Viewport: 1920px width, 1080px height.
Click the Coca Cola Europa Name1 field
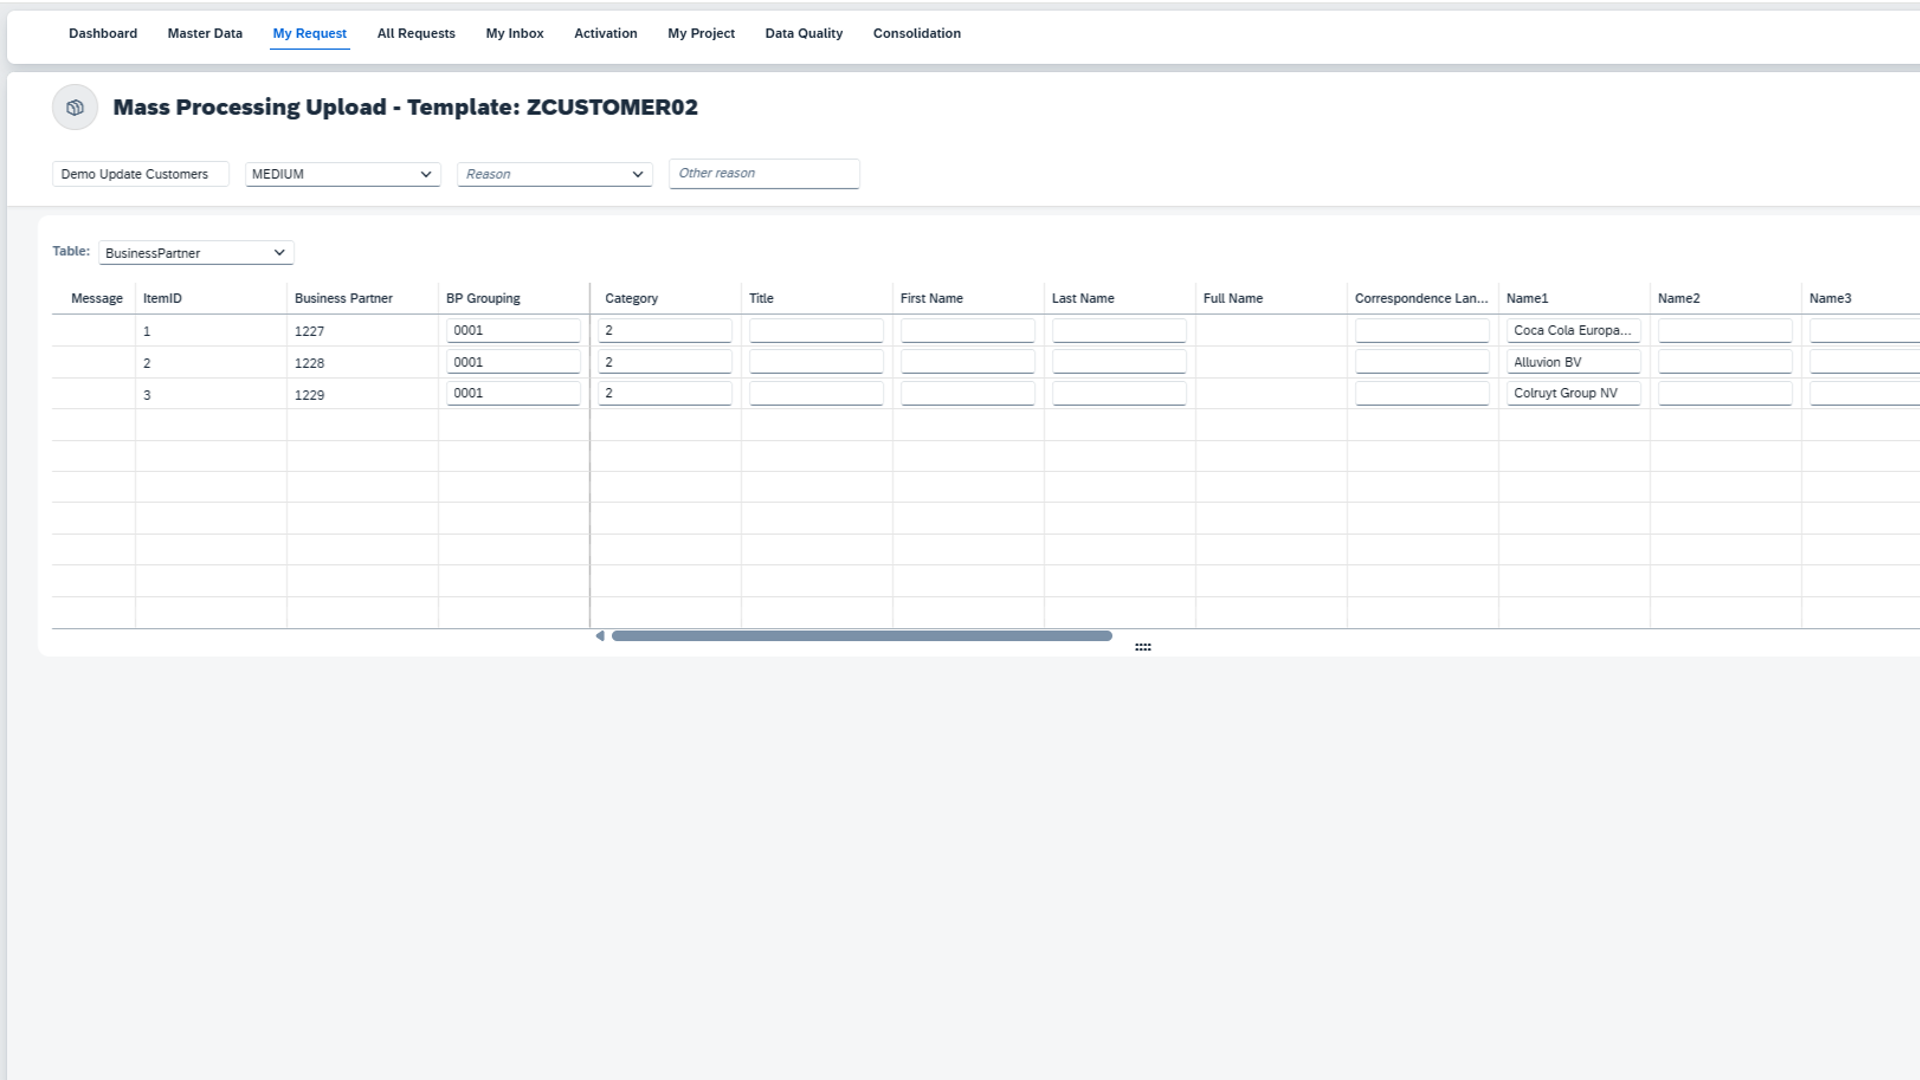[1572, 330]
